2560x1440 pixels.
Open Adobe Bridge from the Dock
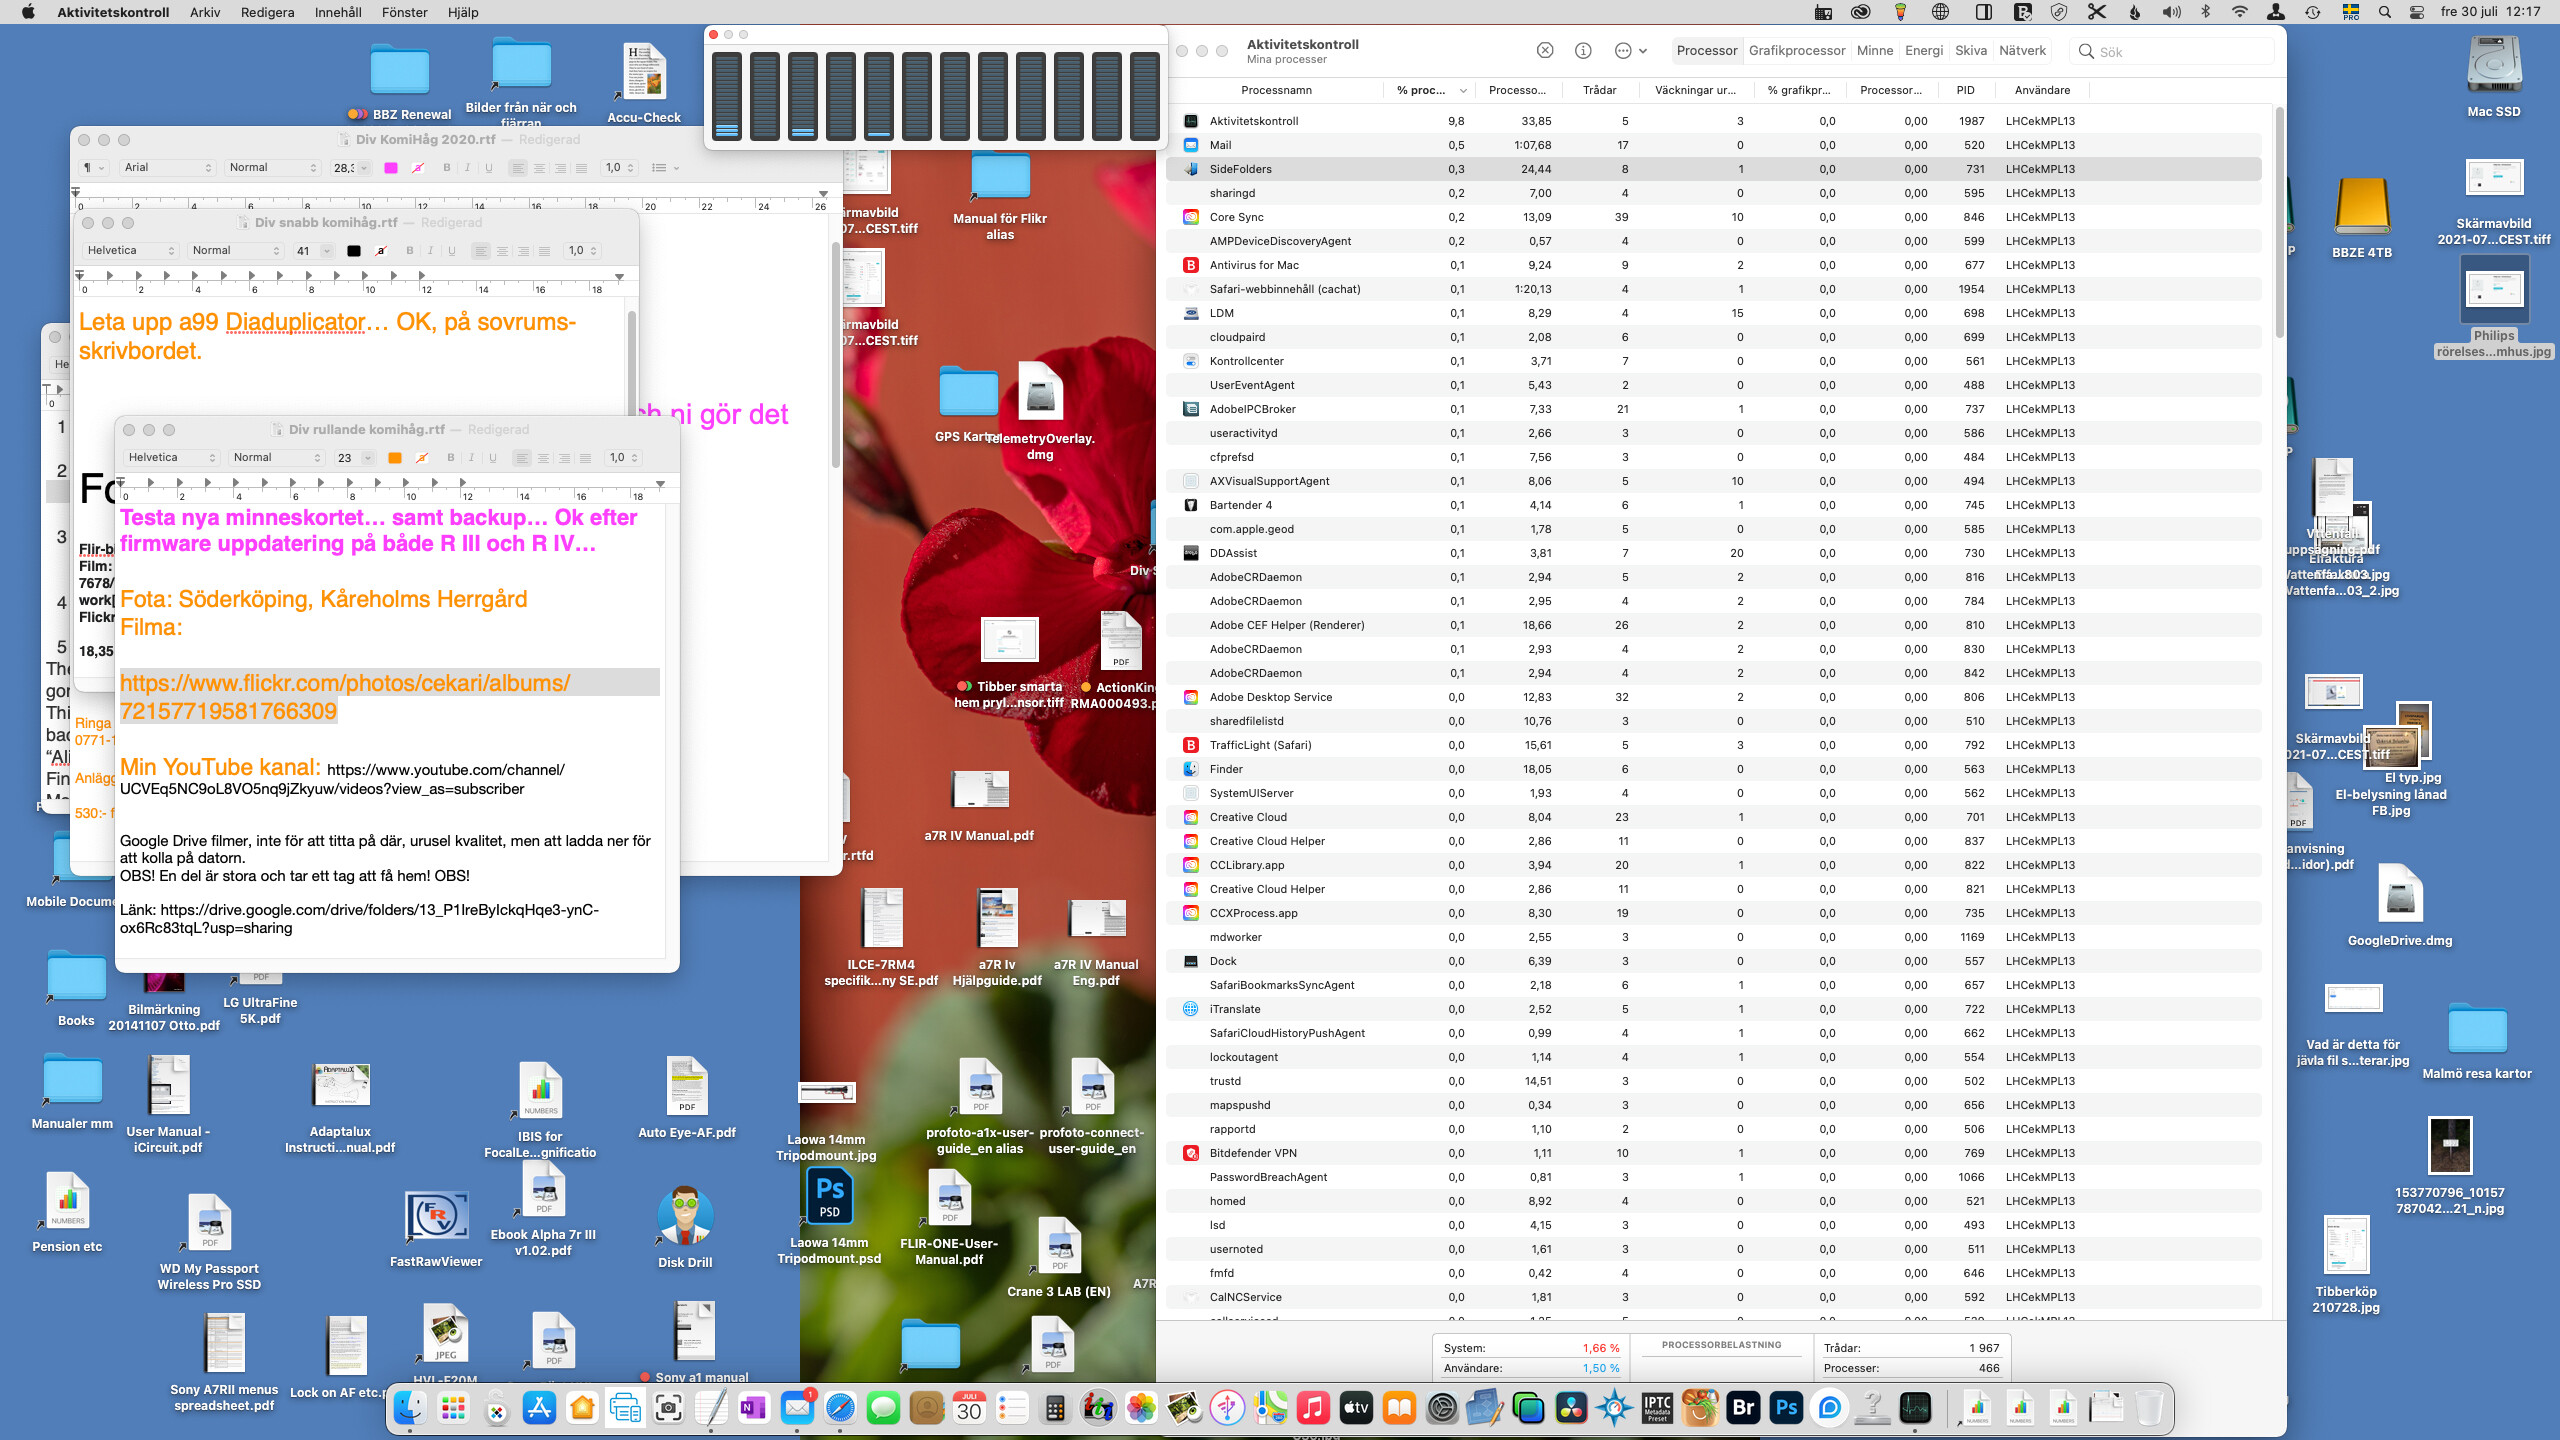pyautogui.click(x=1743, y=1408)
